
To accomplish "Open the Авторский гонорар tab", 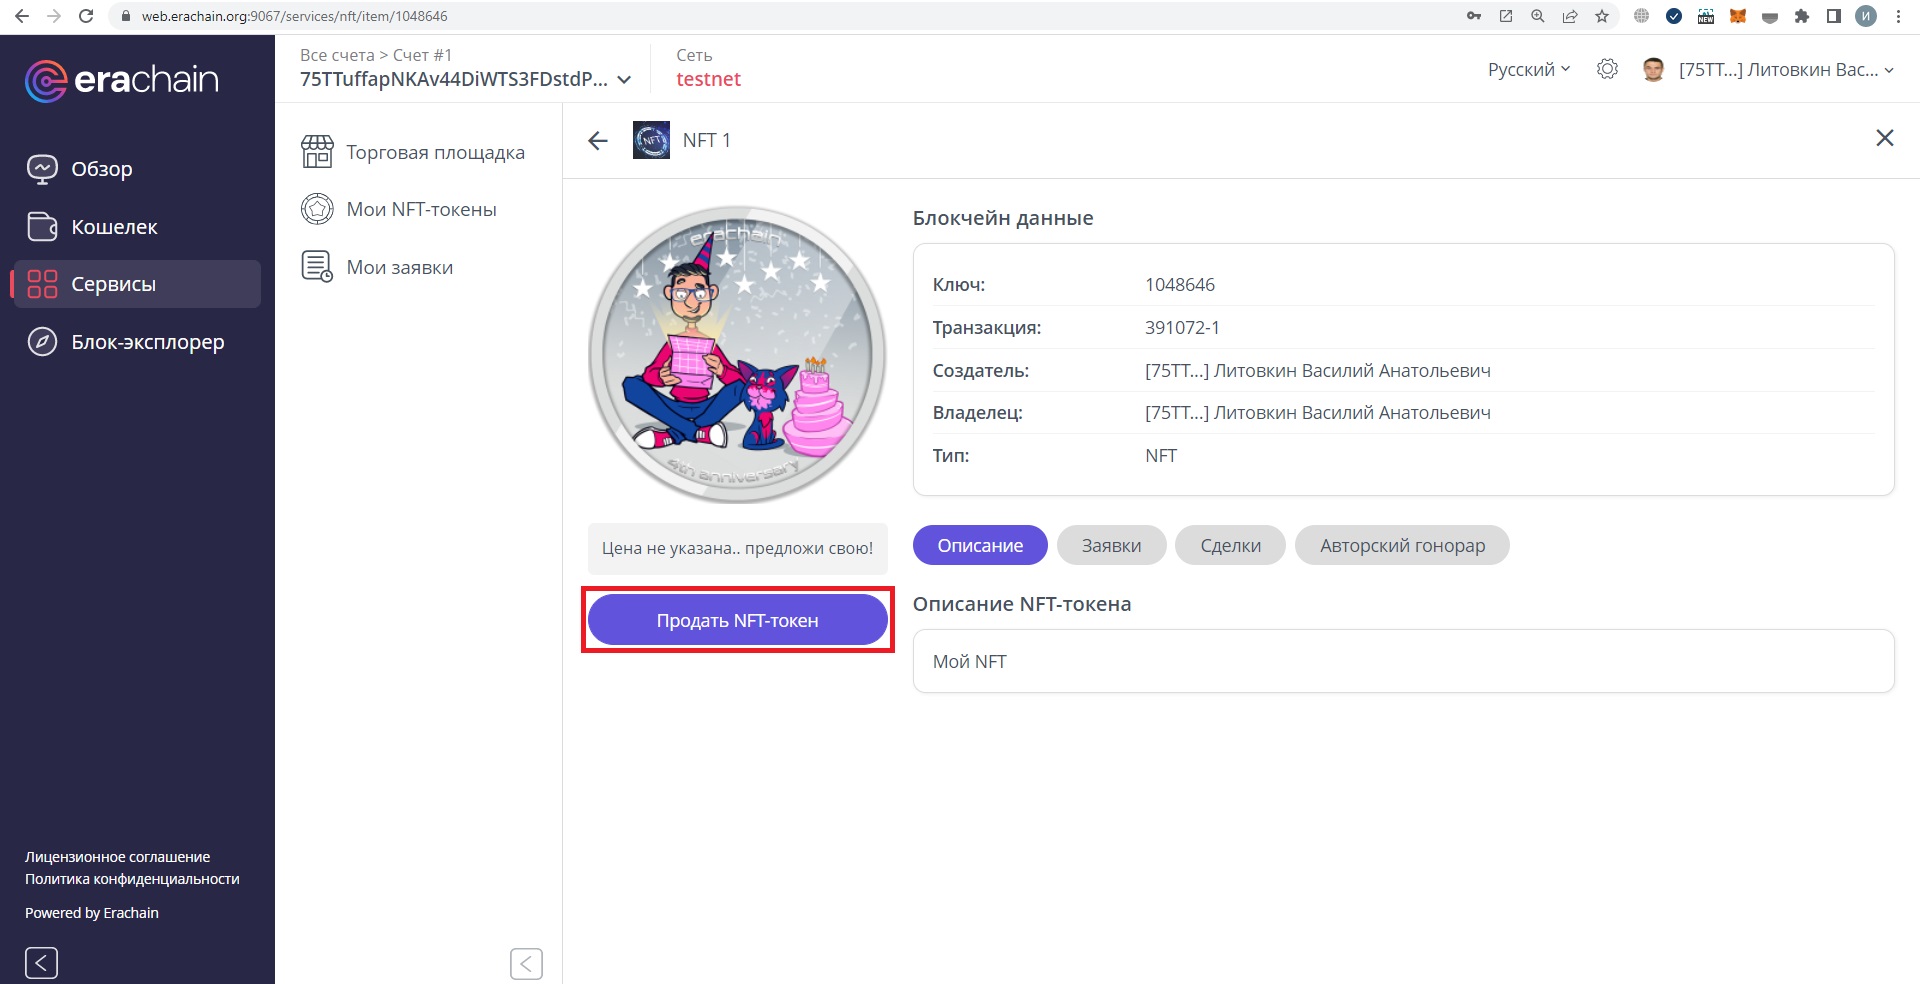I will tap(1401, 545).
